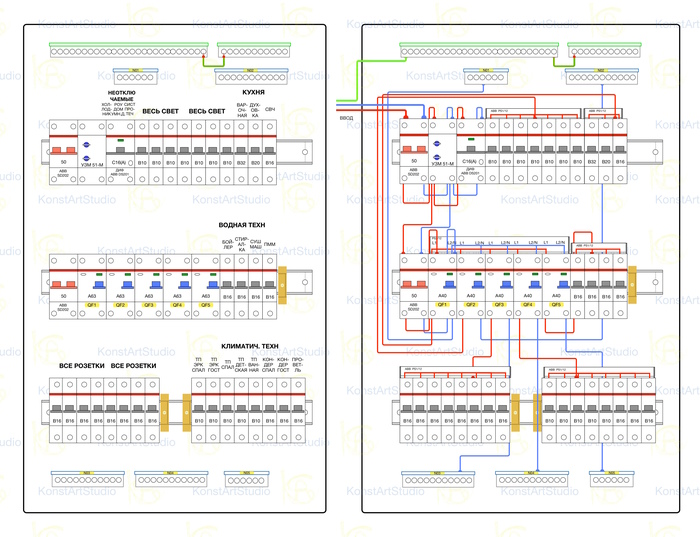Select the QF5 blue RCD in left panel

pyautogui.click(x=206, y=284)
